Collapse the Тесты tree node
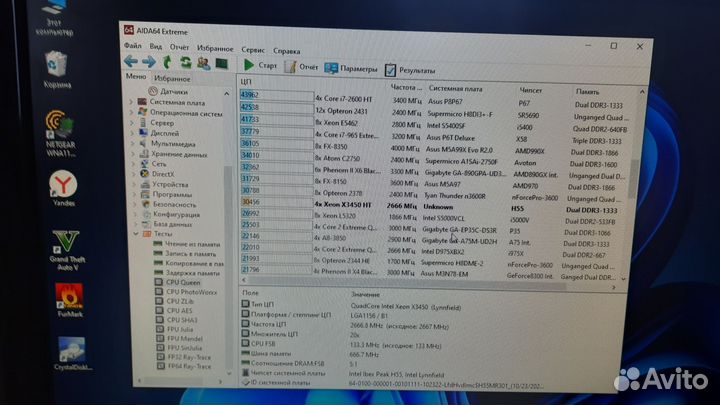Screen dimensions: 720x405 [x=132, y=234]
